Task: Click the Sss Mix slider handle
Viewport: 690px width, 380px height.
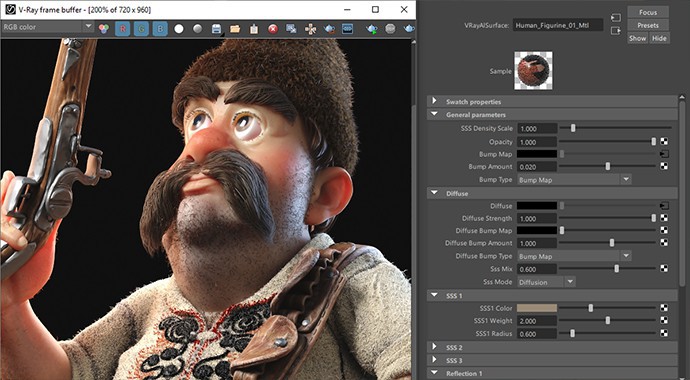Action: (x=617, y=269)
